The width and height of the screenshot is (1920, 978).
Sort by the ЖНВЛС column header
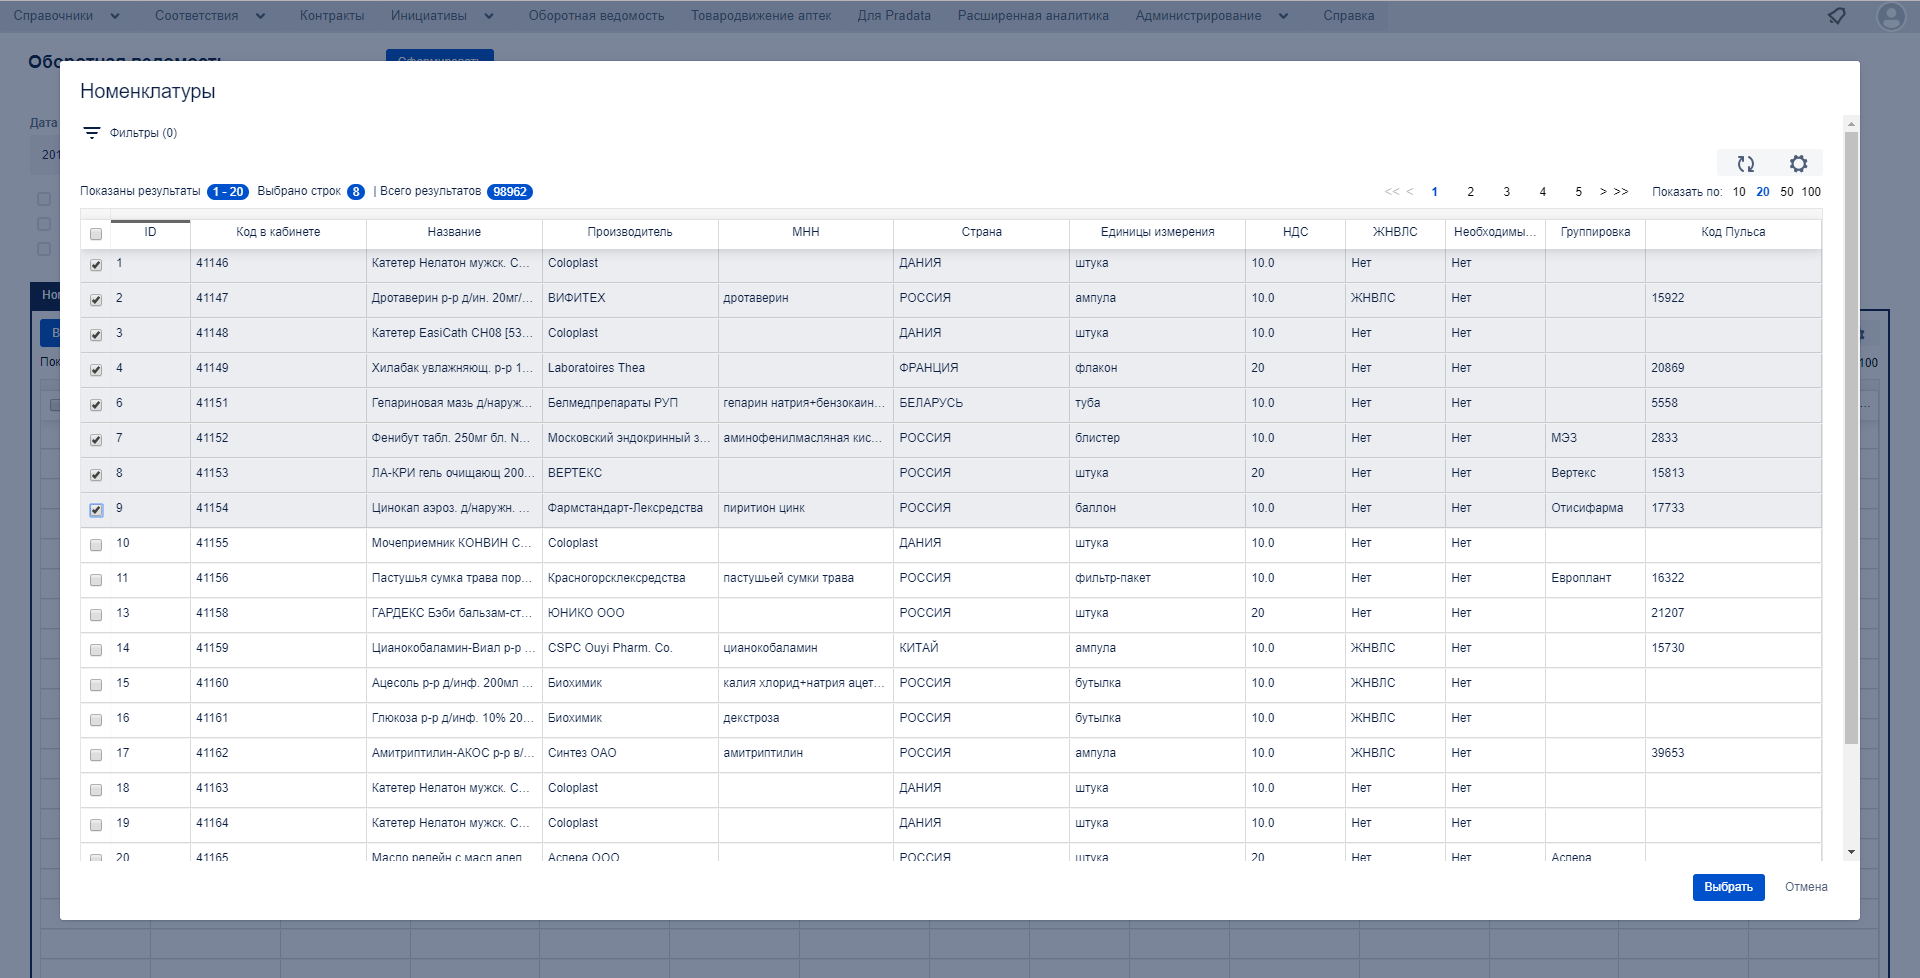(1395, 232)
